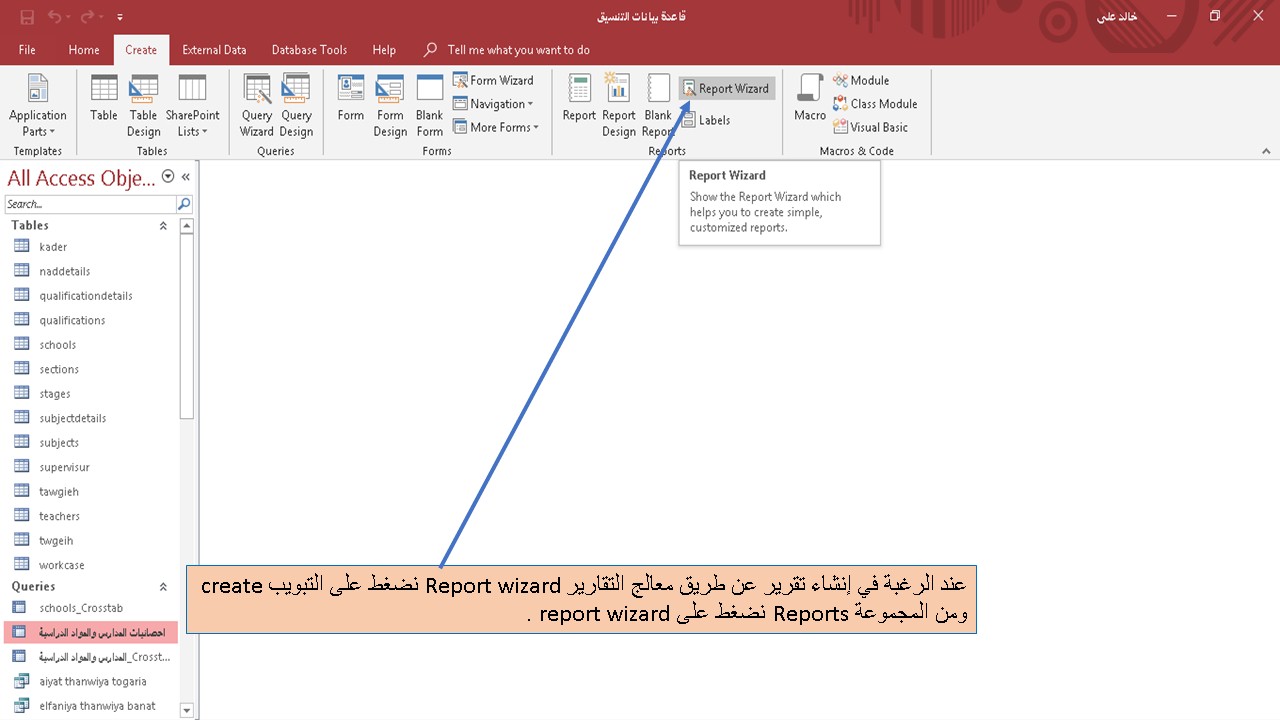Open the All Access Objects filter menu
This screenshot has width=1280, height=720.
(168, 176)
